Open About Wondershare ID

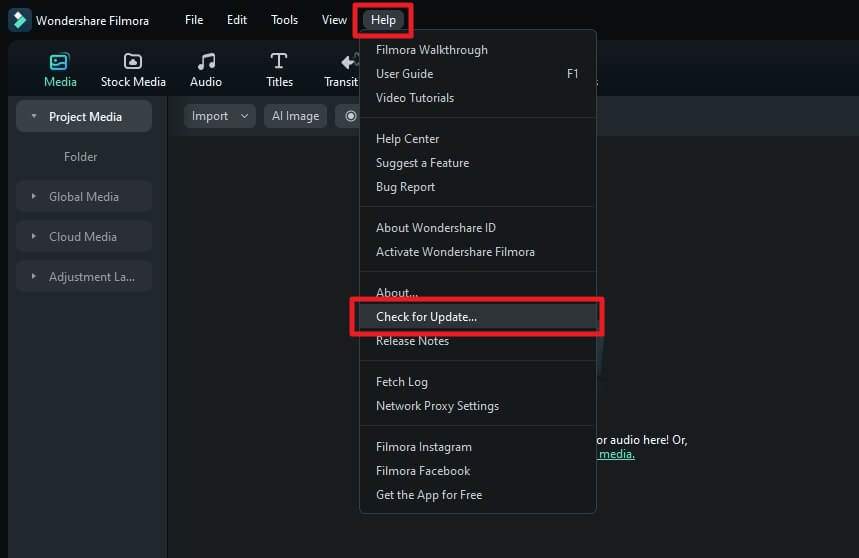477,228
